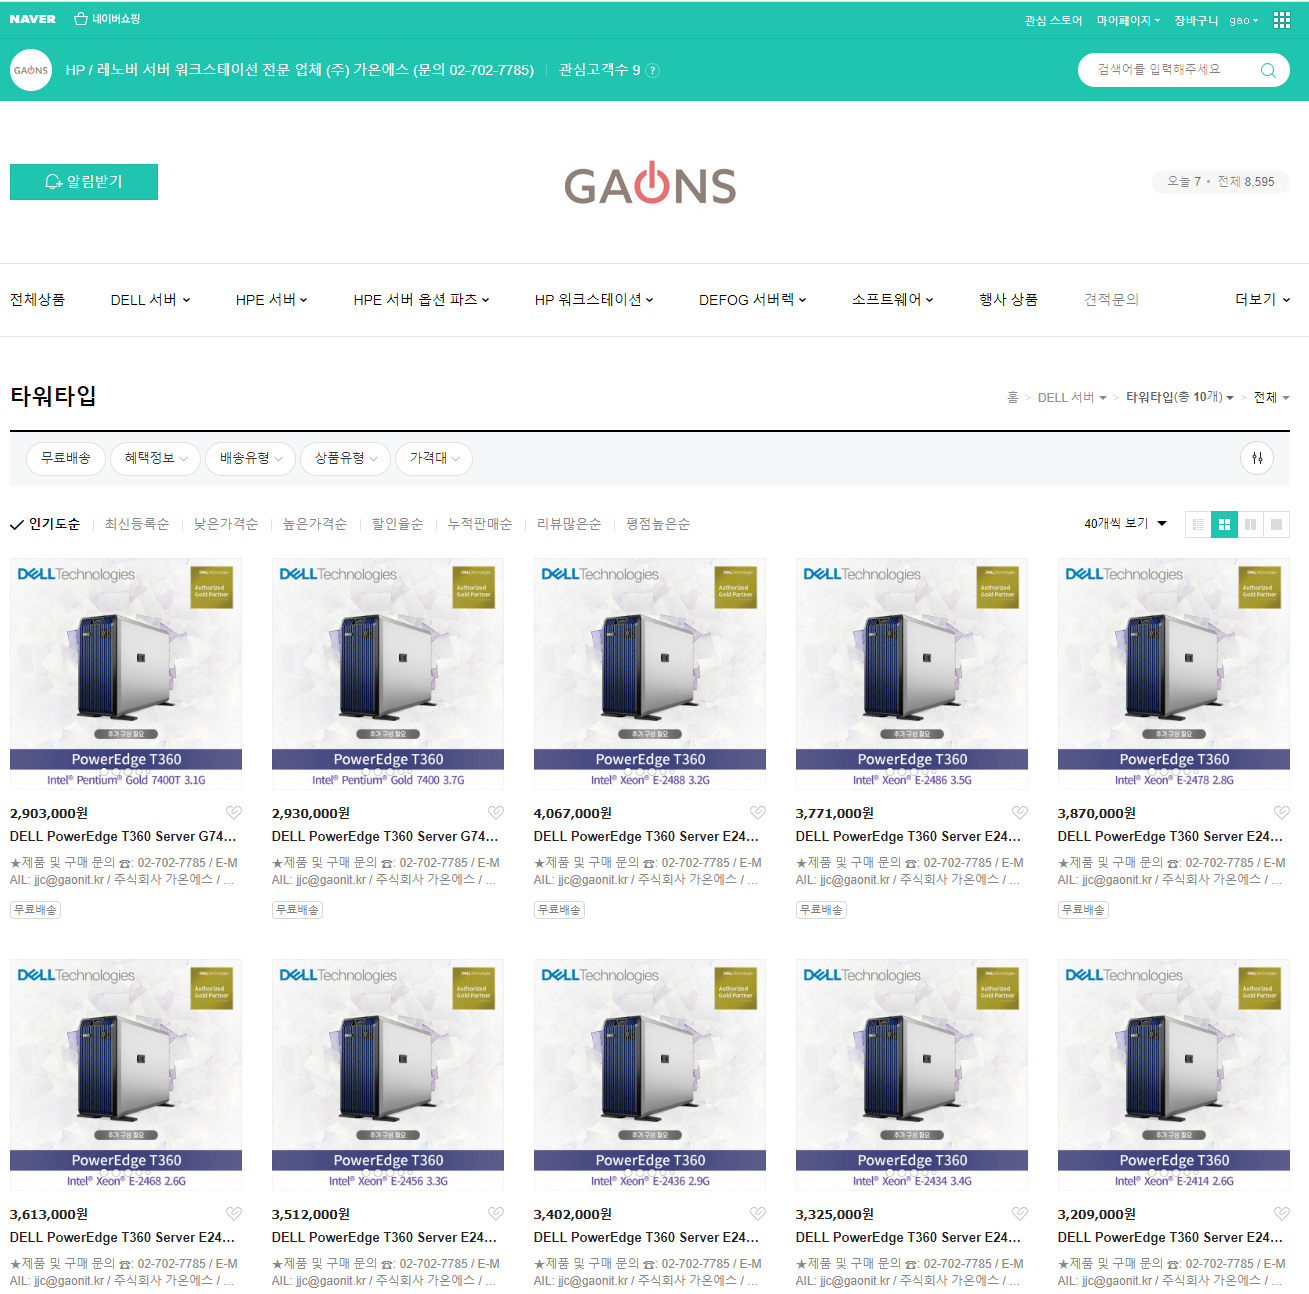Screen dimensions: 1309x1294
Task: Sort by 할인율순
Action: point(397,524)
